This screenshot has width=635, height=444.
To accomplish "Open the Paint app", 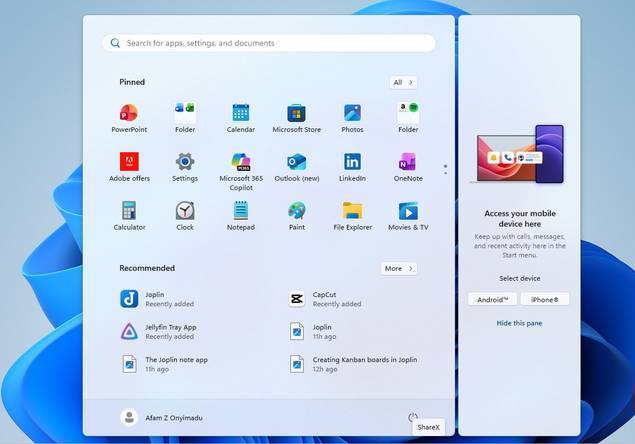I will pyautogui.click(x=296, y=216).
